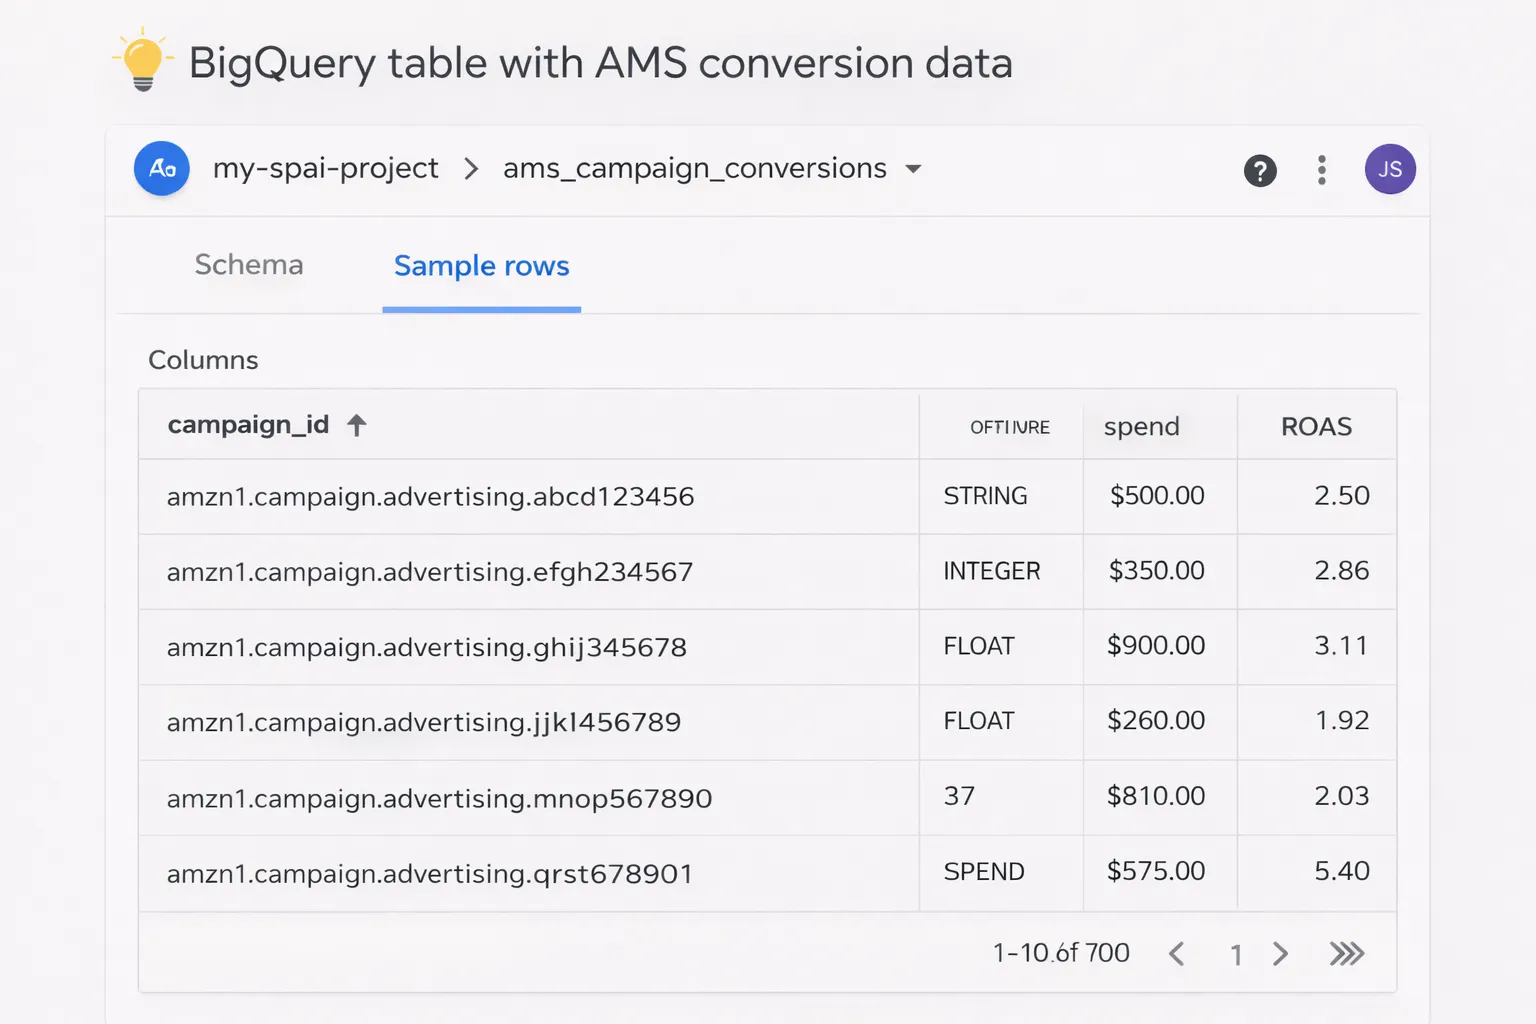Open help via the question mark icon
Screen dimensions: 1536x1024
pyautogui.click(x=1260, y=170)
